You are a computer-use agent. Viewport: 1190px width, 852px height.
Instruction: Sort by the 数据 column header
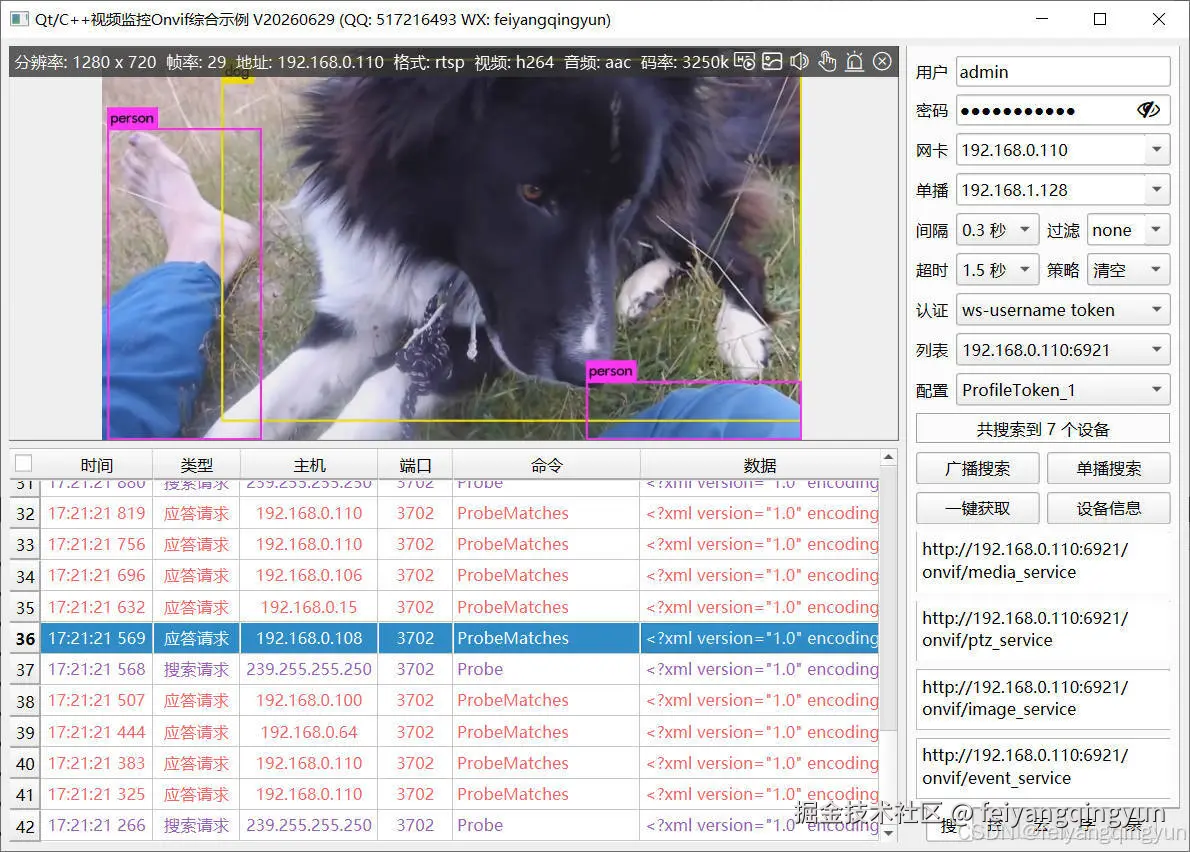point(760,464)
